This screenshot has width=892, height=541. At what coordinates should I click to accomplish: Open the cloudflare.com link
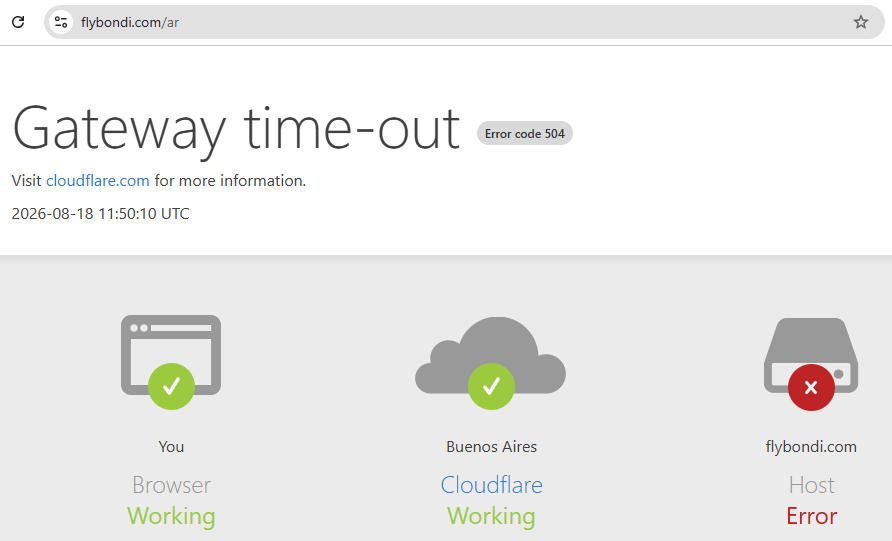point(98,180)
